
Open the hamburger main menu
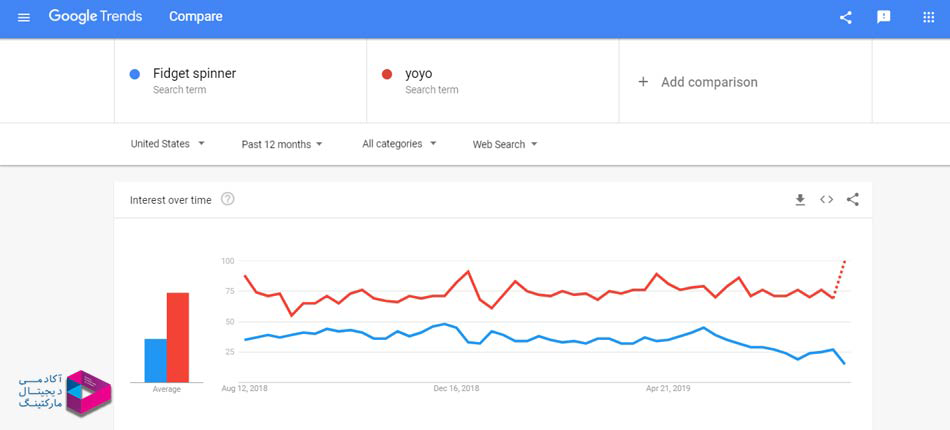[24, 17]
